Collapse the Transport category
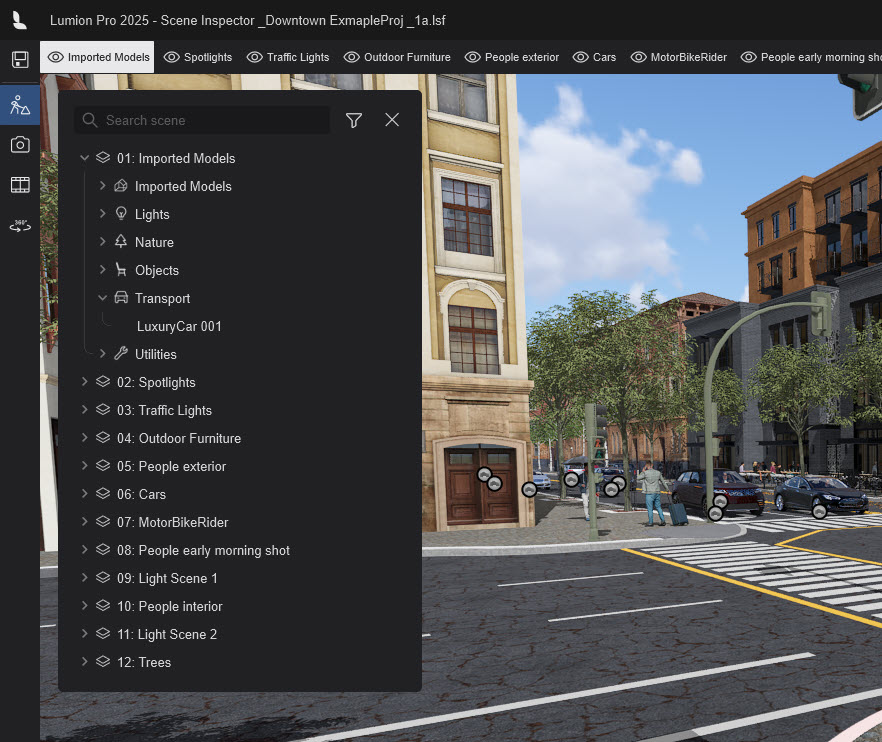Screen dimensions: 882x742 103,298
